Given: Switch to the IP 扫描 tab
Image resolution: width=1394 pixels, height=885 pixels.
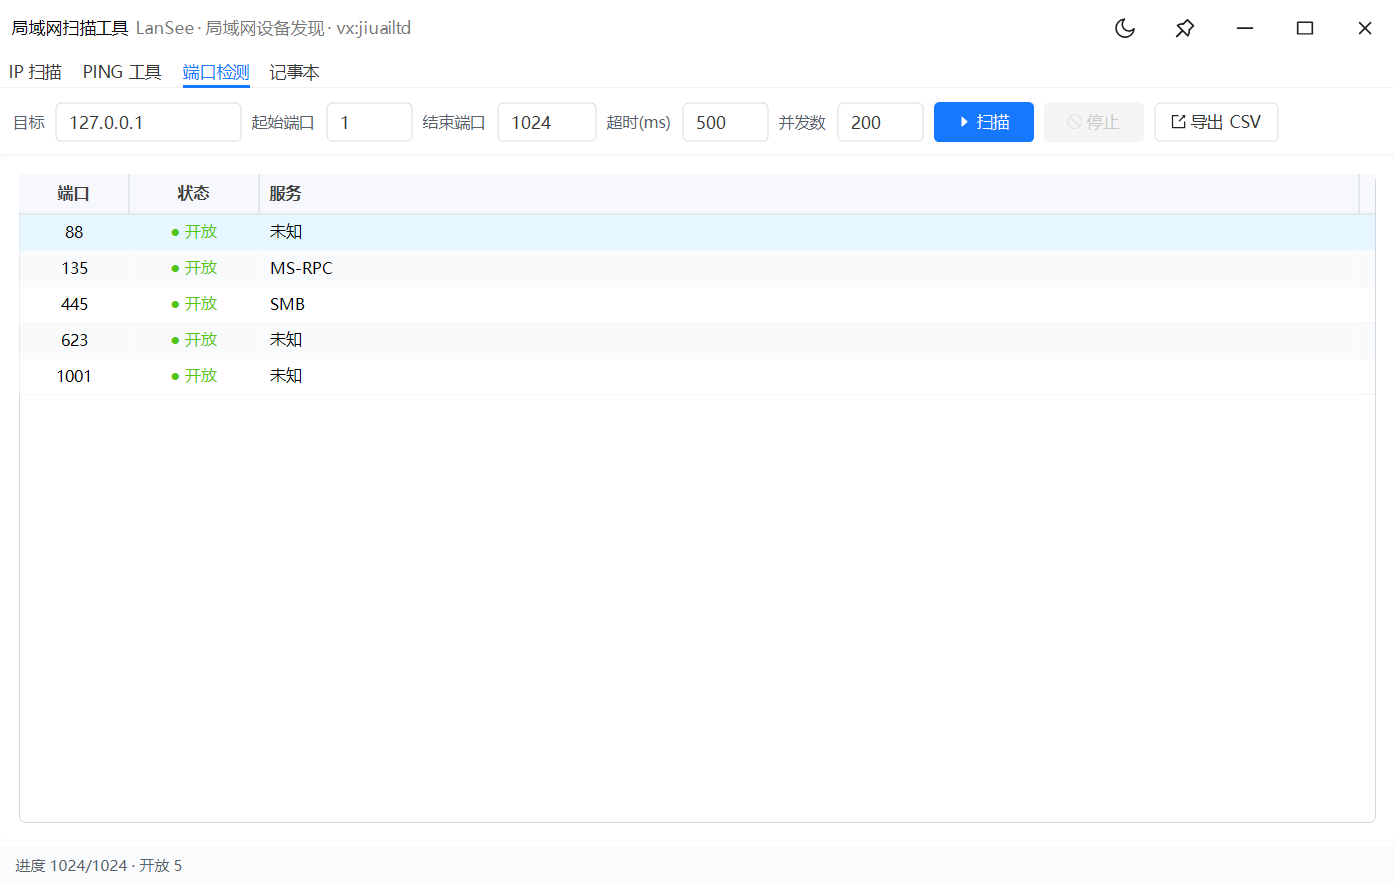Looking at the screenshot, I should pyautogui.click(x=35, y=72).
